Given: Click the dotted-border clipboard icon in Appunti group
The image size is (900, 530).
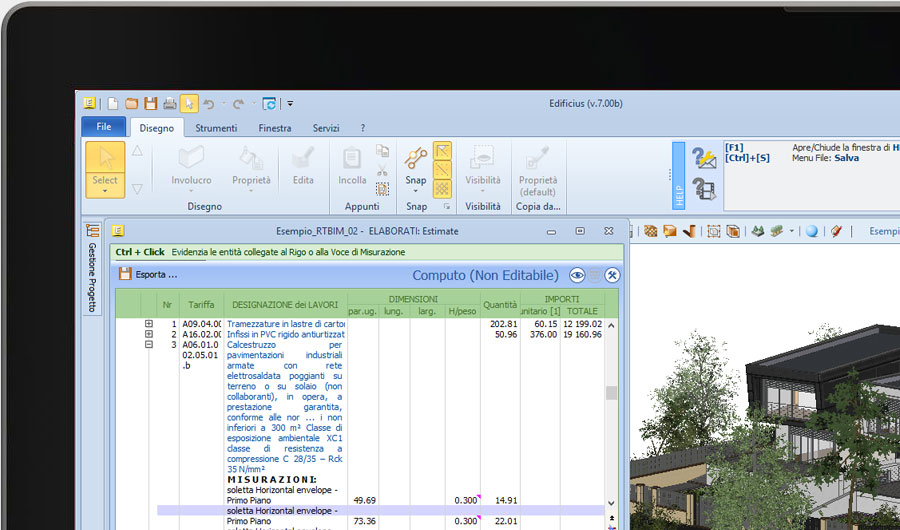Looking at the screenshot, I should (382, 189).
